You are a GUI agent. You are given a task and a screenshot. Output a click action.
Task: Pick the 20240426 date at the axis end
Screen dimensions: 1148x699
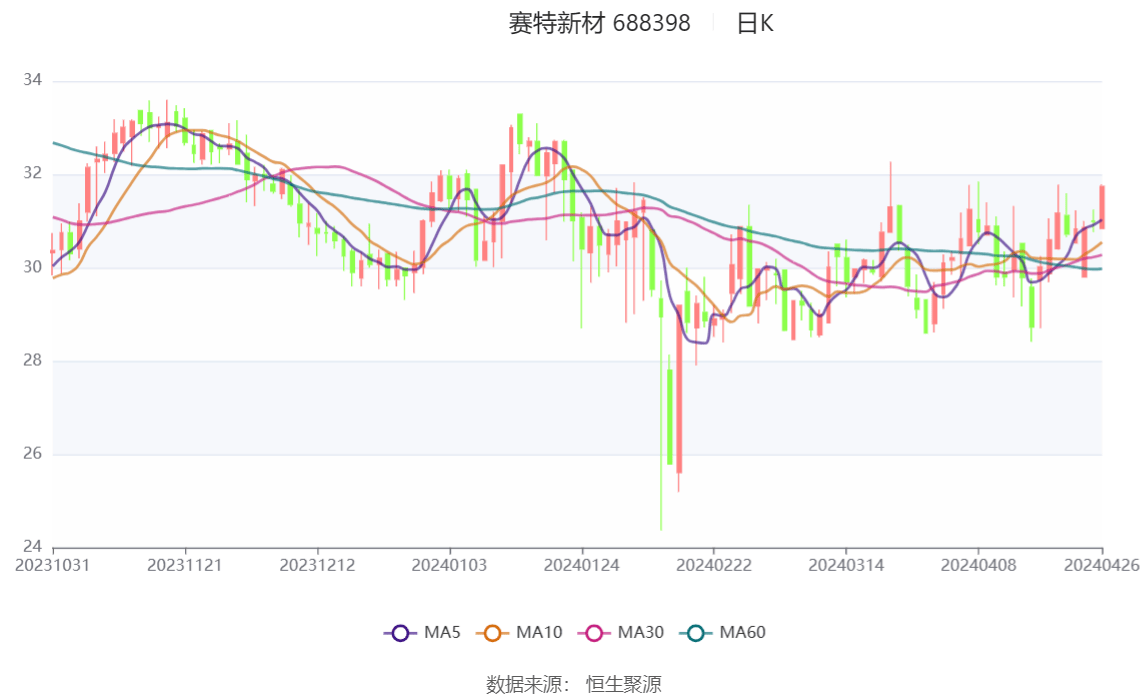point(1101,565)
